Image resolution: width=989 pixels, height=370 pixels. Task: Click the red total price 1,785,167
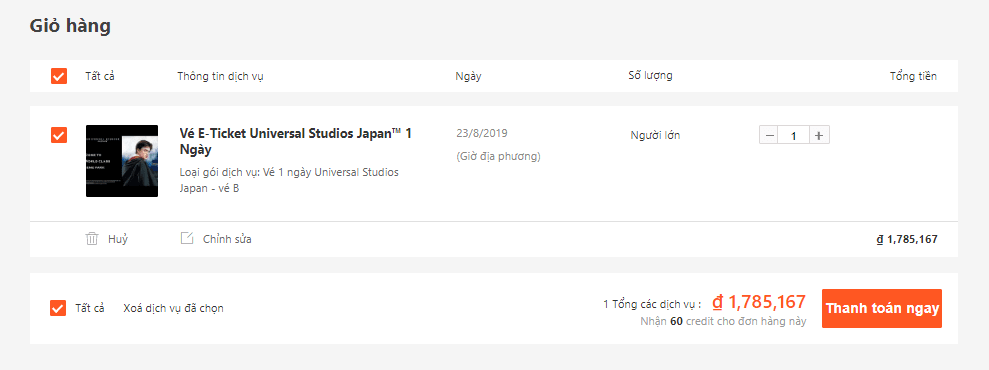point(759,302)
